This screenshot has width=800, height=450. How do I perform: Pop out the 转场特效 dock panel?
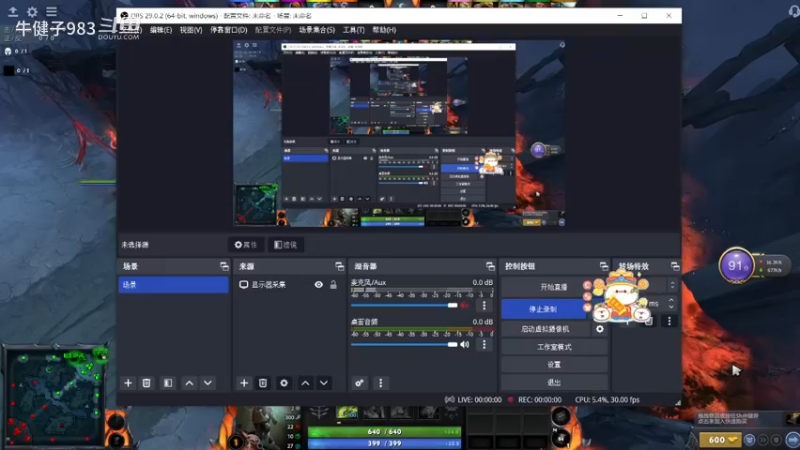point(675,266)
